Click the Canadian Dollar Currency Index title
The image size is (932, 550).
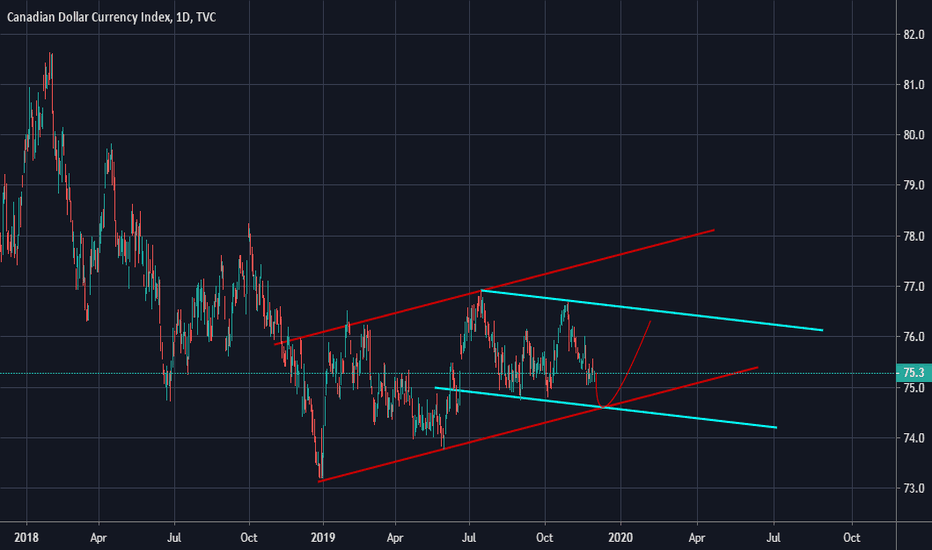point(89,17)
